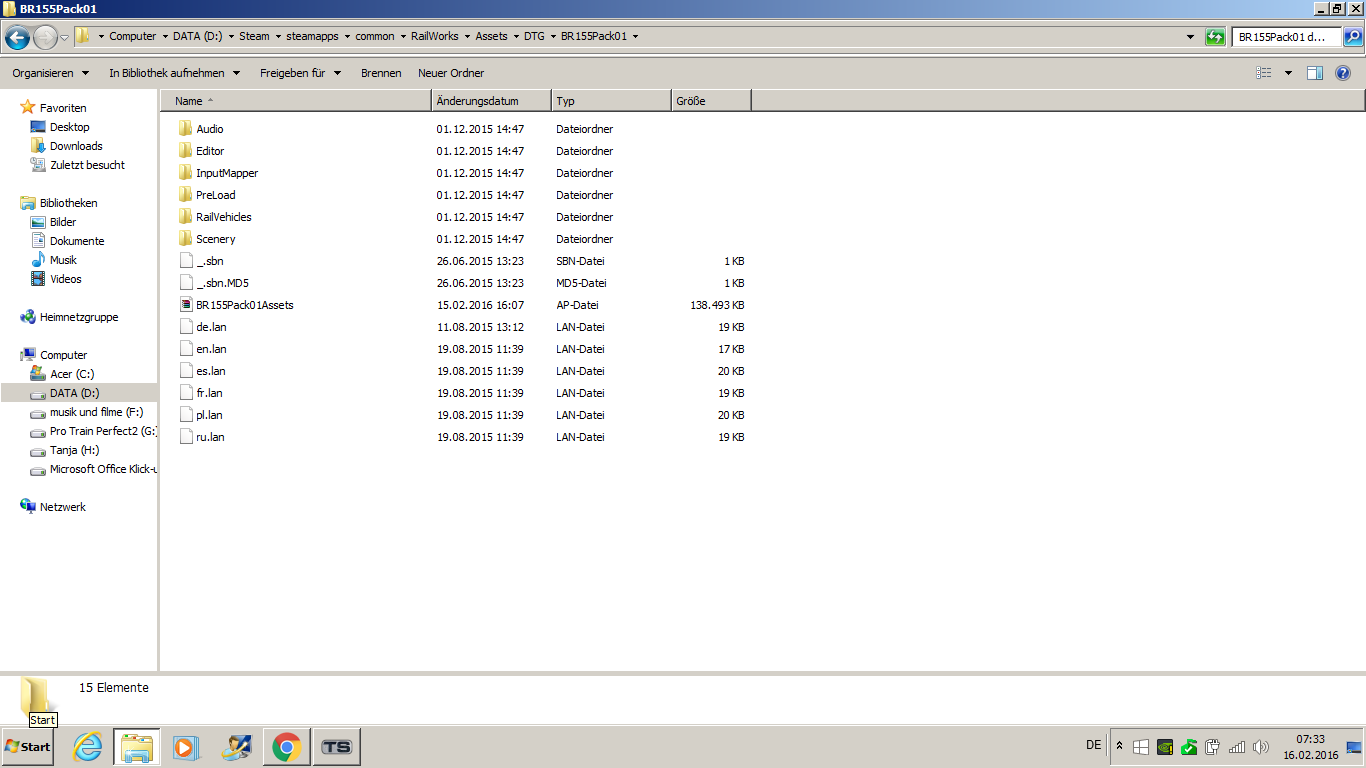1366x768 pixels.
Task: Select the Scenery folder name
Action: (216, 239)
